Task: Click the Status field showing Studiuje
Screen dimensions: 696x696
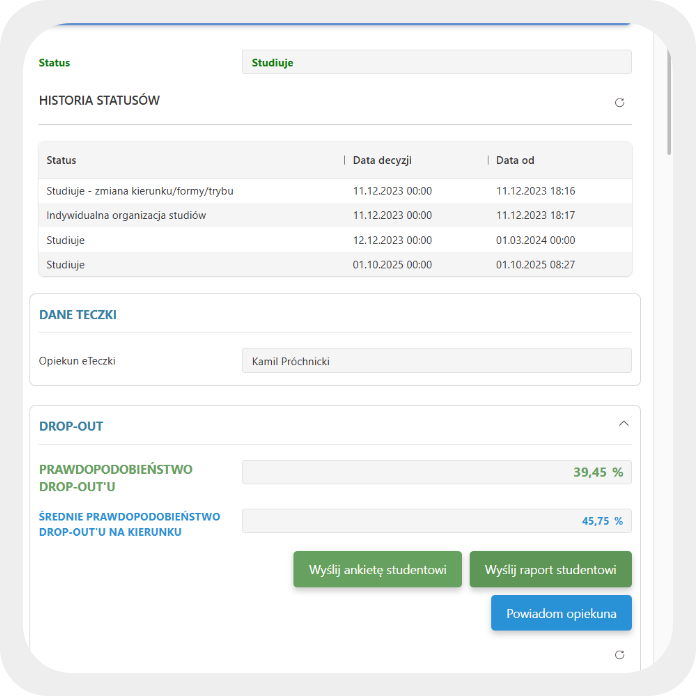Action: (436, 62)
